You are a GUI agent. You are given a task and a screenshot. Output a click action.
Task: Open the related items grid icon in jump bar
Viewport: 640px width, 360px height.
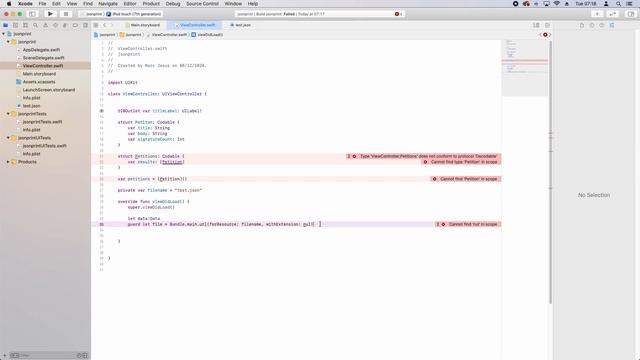96,25
